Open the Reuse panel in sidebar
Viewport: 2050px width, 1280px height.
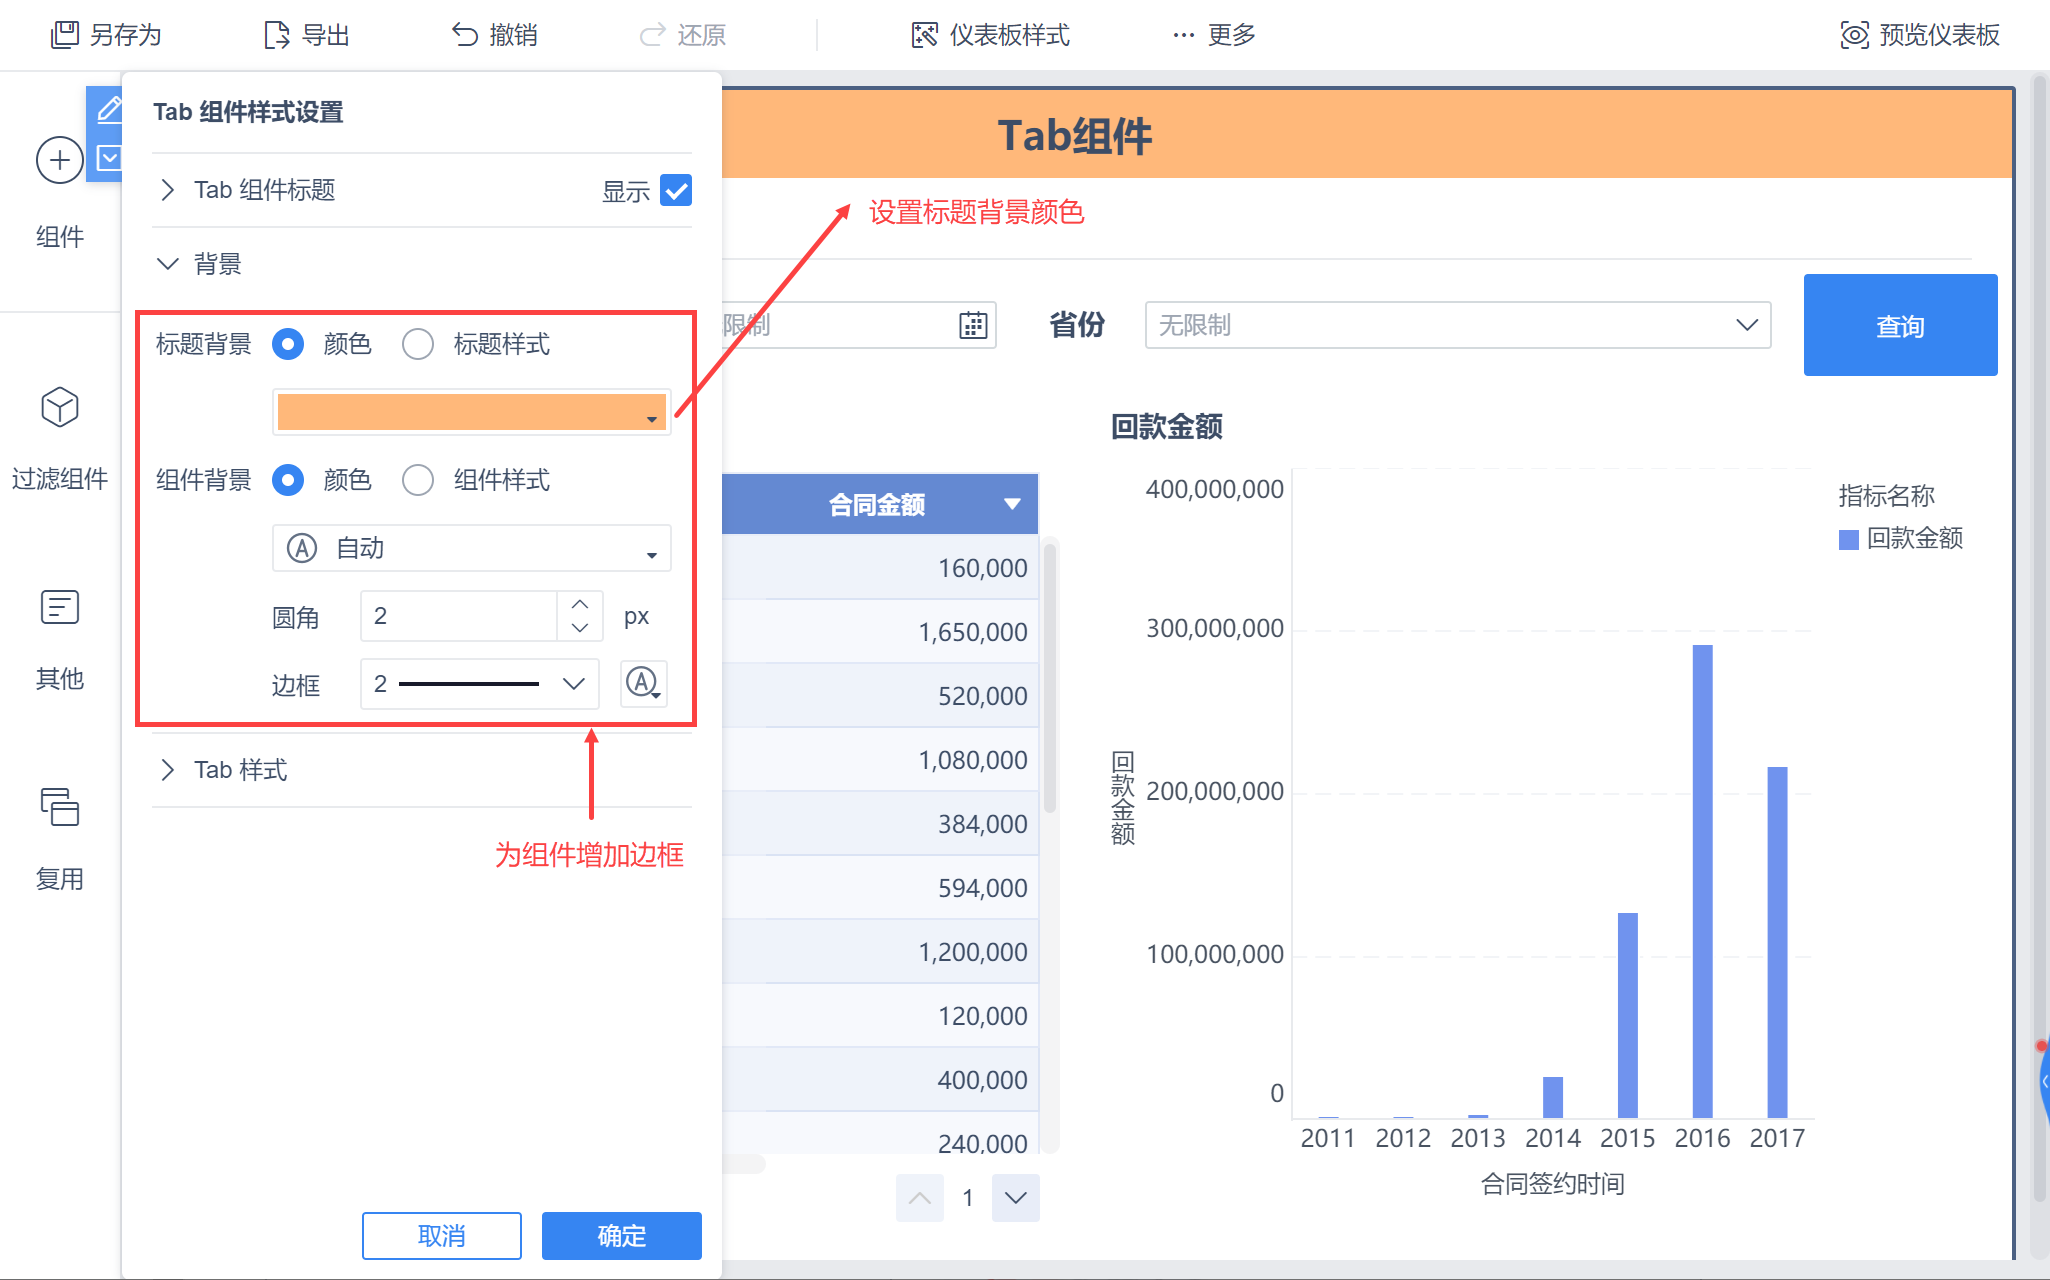tap(60, 807)
